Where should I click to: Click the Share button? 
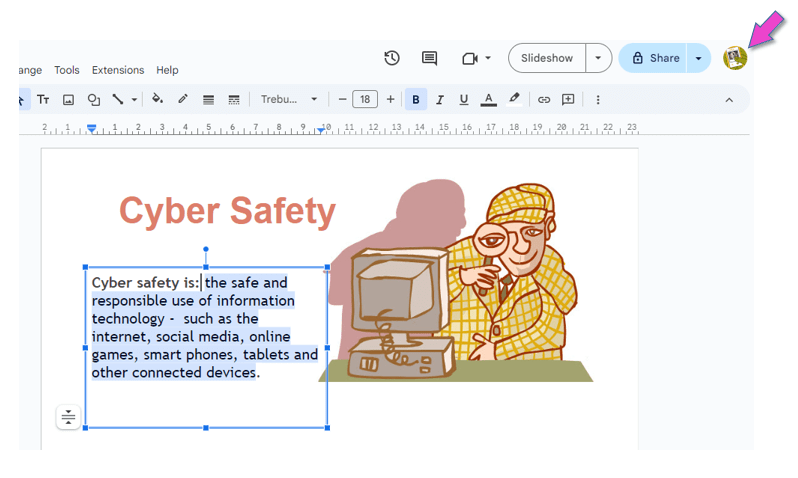point(655,58)
